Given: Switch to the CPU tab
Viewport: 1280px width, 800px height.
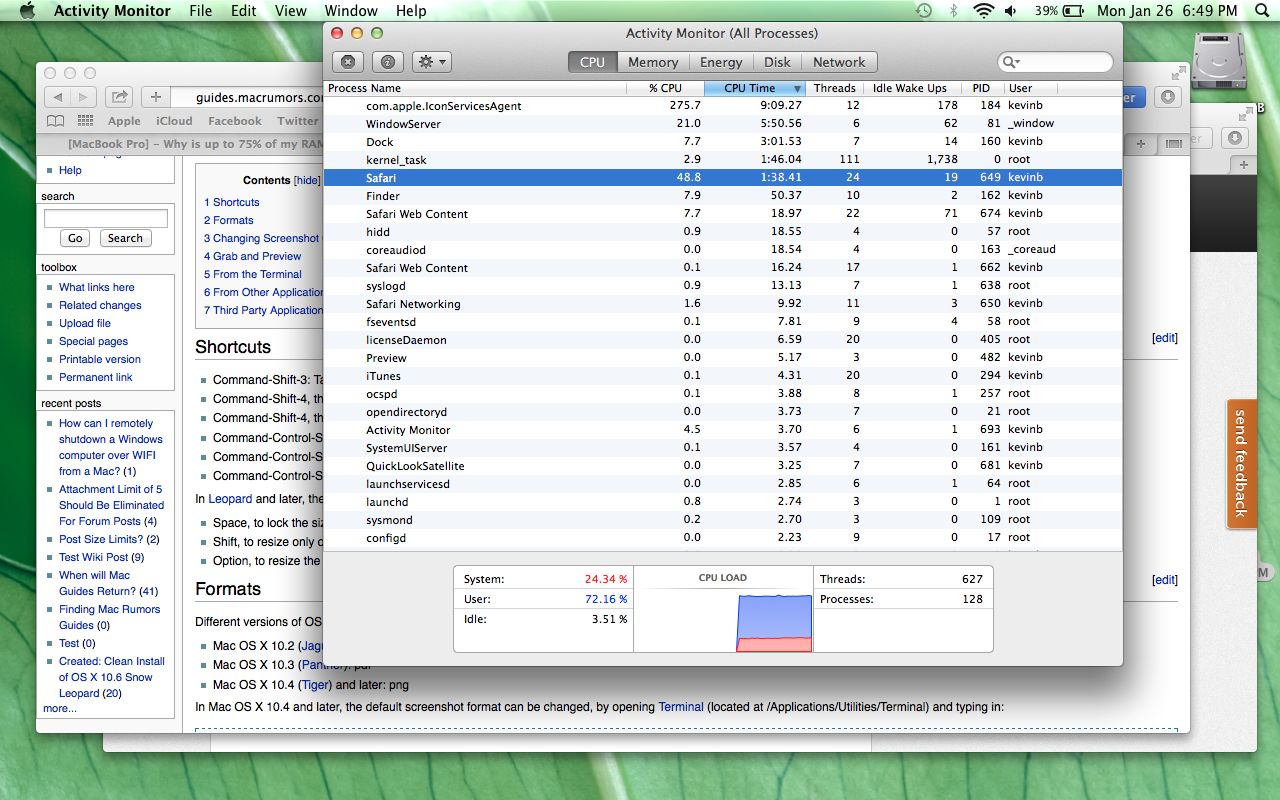Looking at the screenshot, I should (592, 62).
